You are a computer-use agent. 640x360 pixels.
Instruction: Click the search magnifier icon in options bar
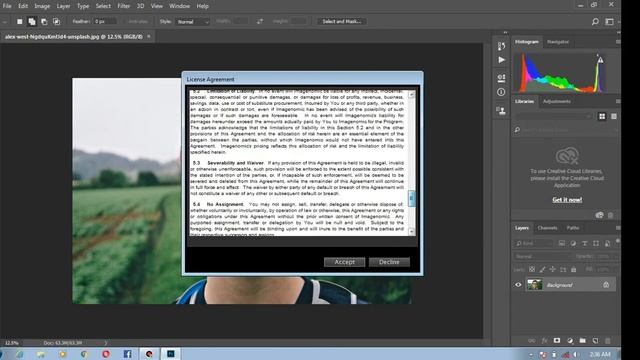[x=595, y=22]
